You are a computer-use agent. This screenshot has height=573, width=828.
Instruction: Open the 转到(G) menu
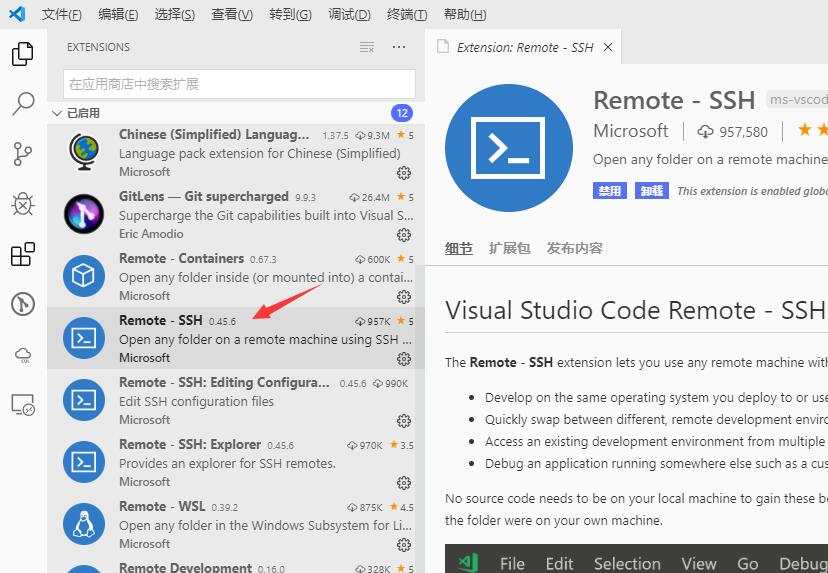[x=290, y=14]
